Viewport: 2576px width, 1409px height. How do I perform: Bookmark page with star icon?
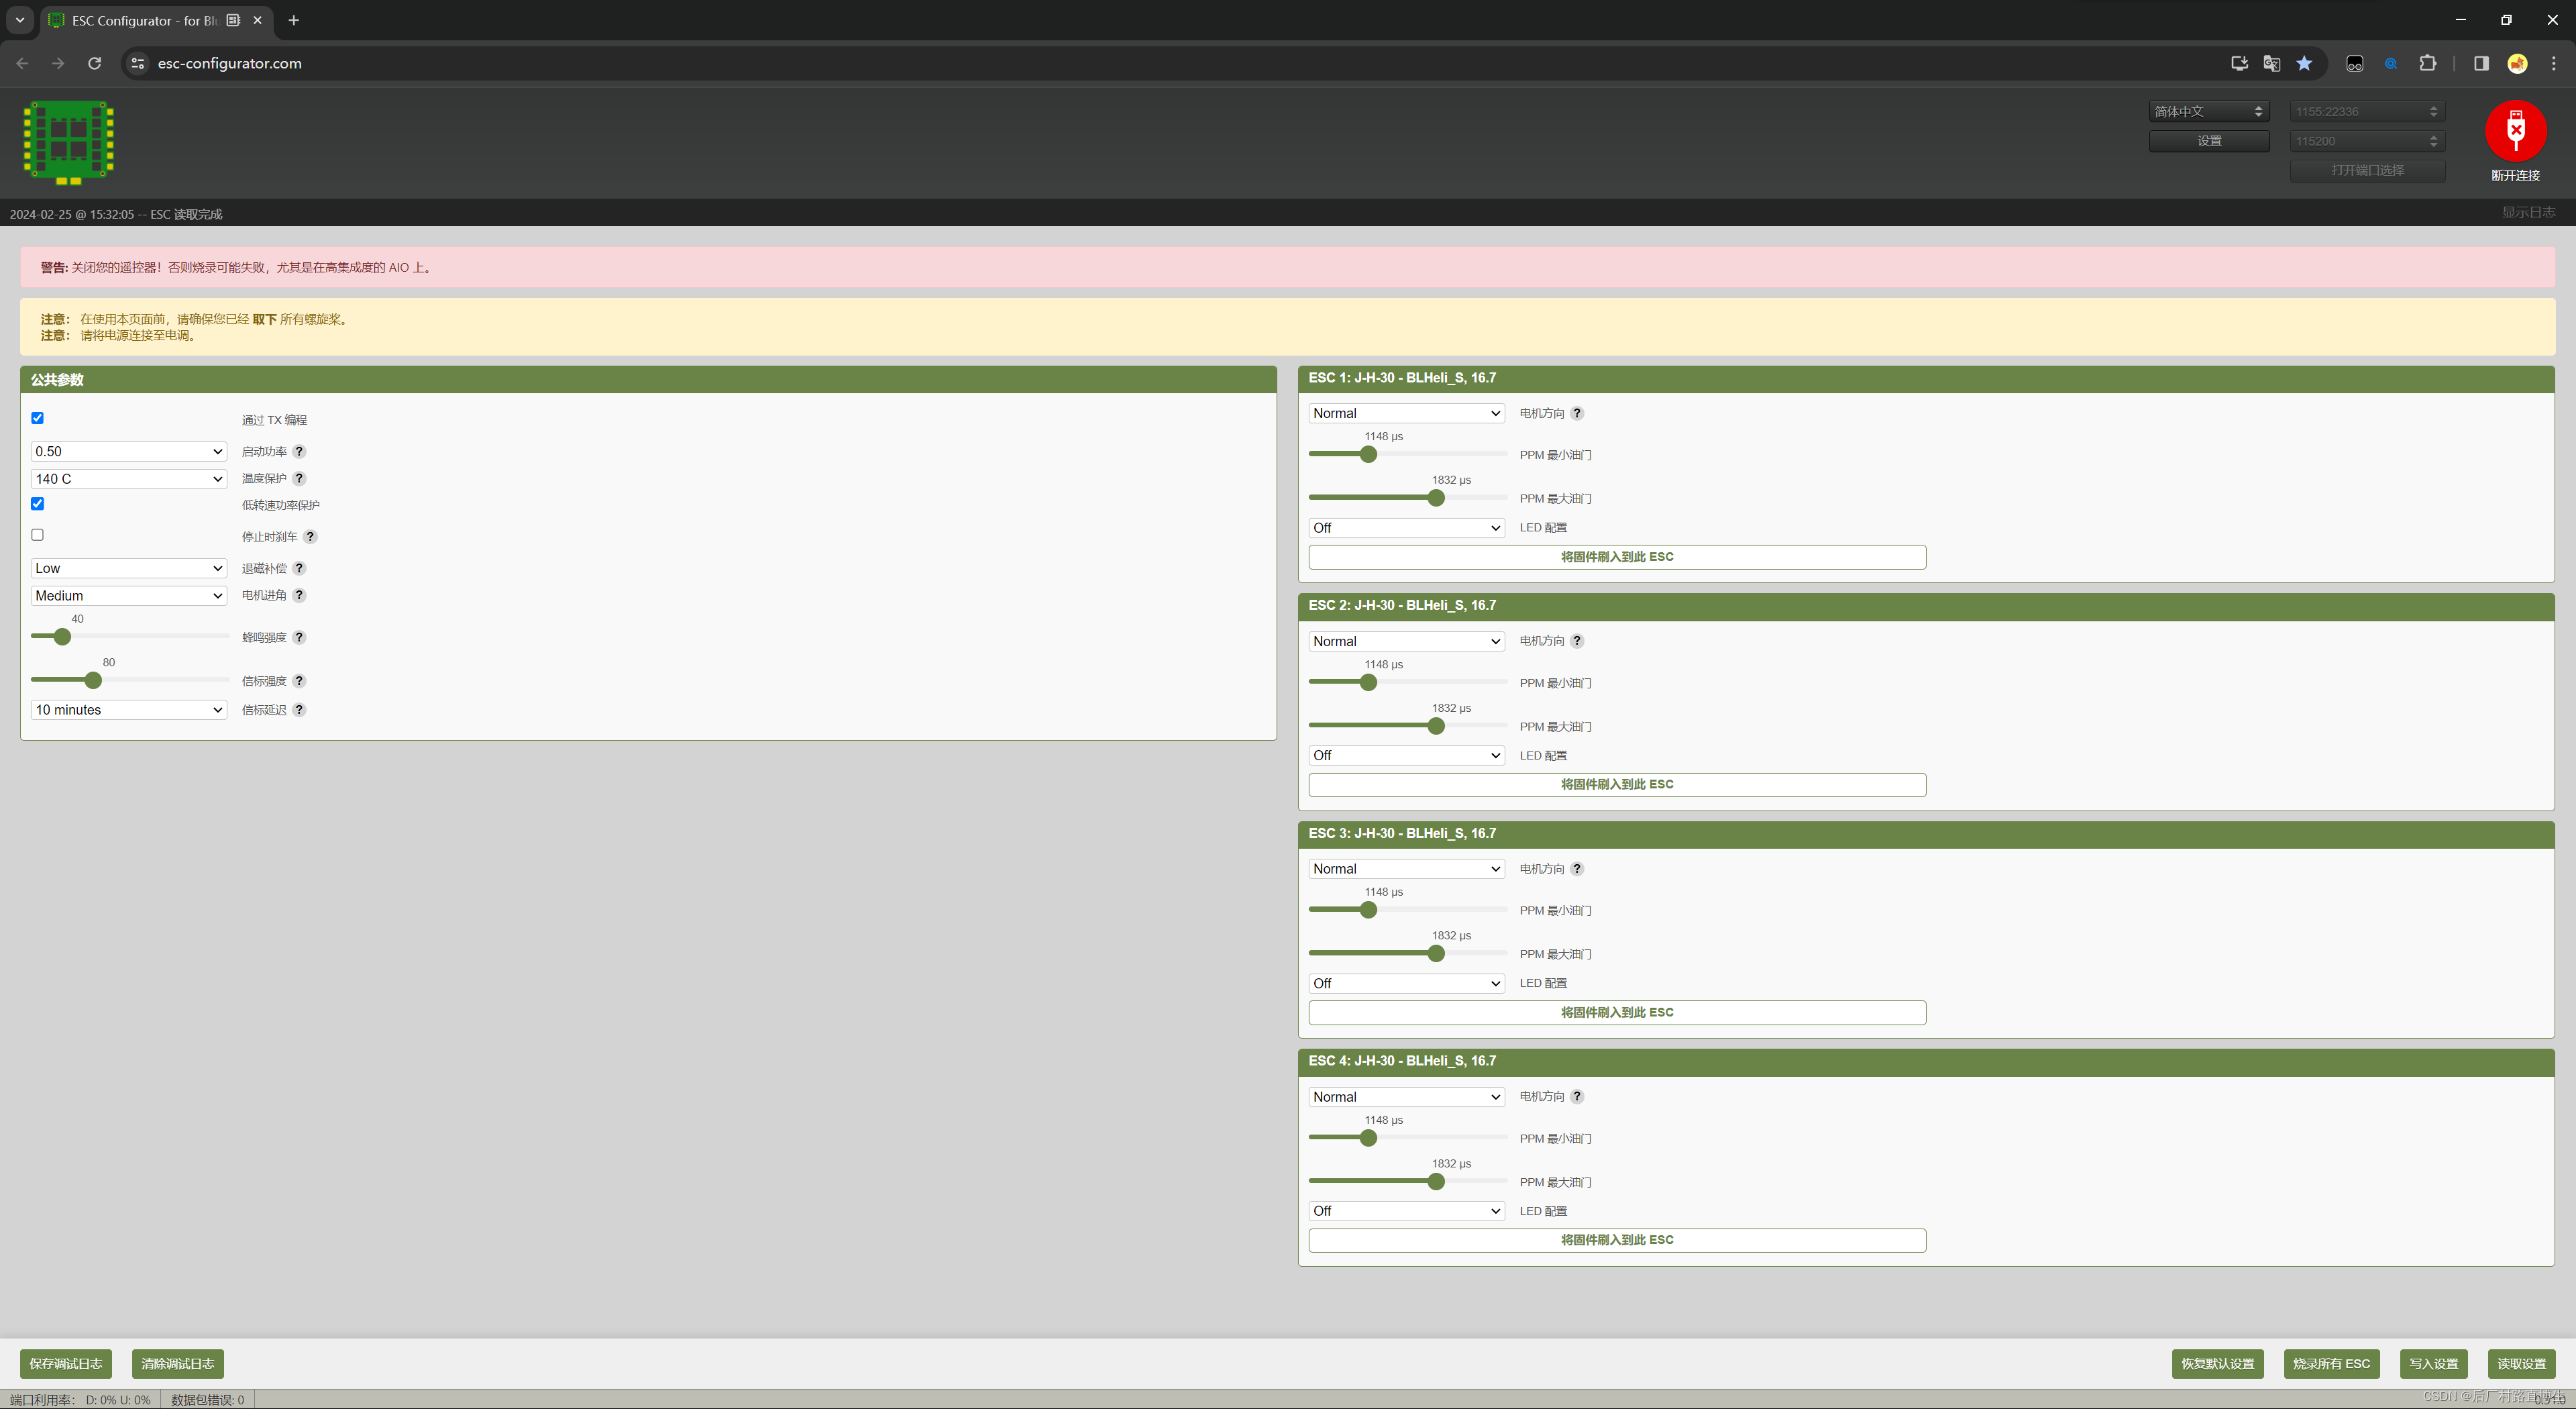pos(2304,63)
